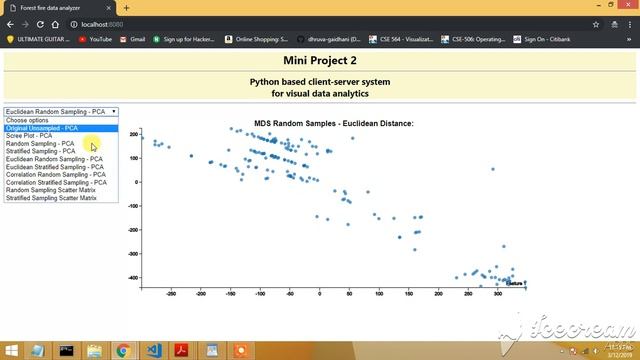Screen dimensions: 640x360
Task: Click the Mini Project 2 heading
Action: (320, 60)
